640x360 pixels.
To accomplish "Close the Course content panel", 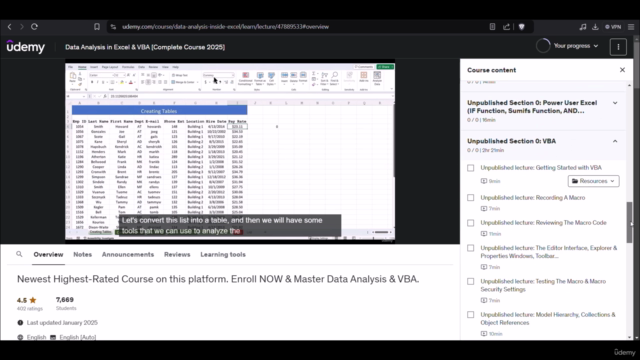I will tap(622, 70).
